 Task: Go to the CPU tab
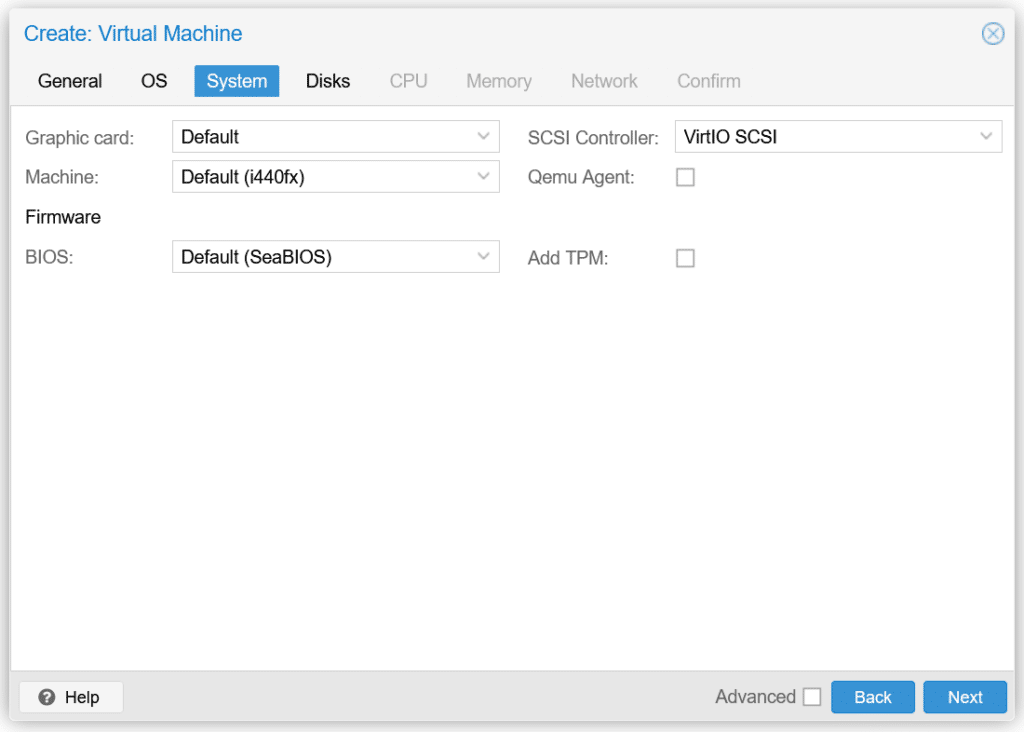click(x=408, y=81)
